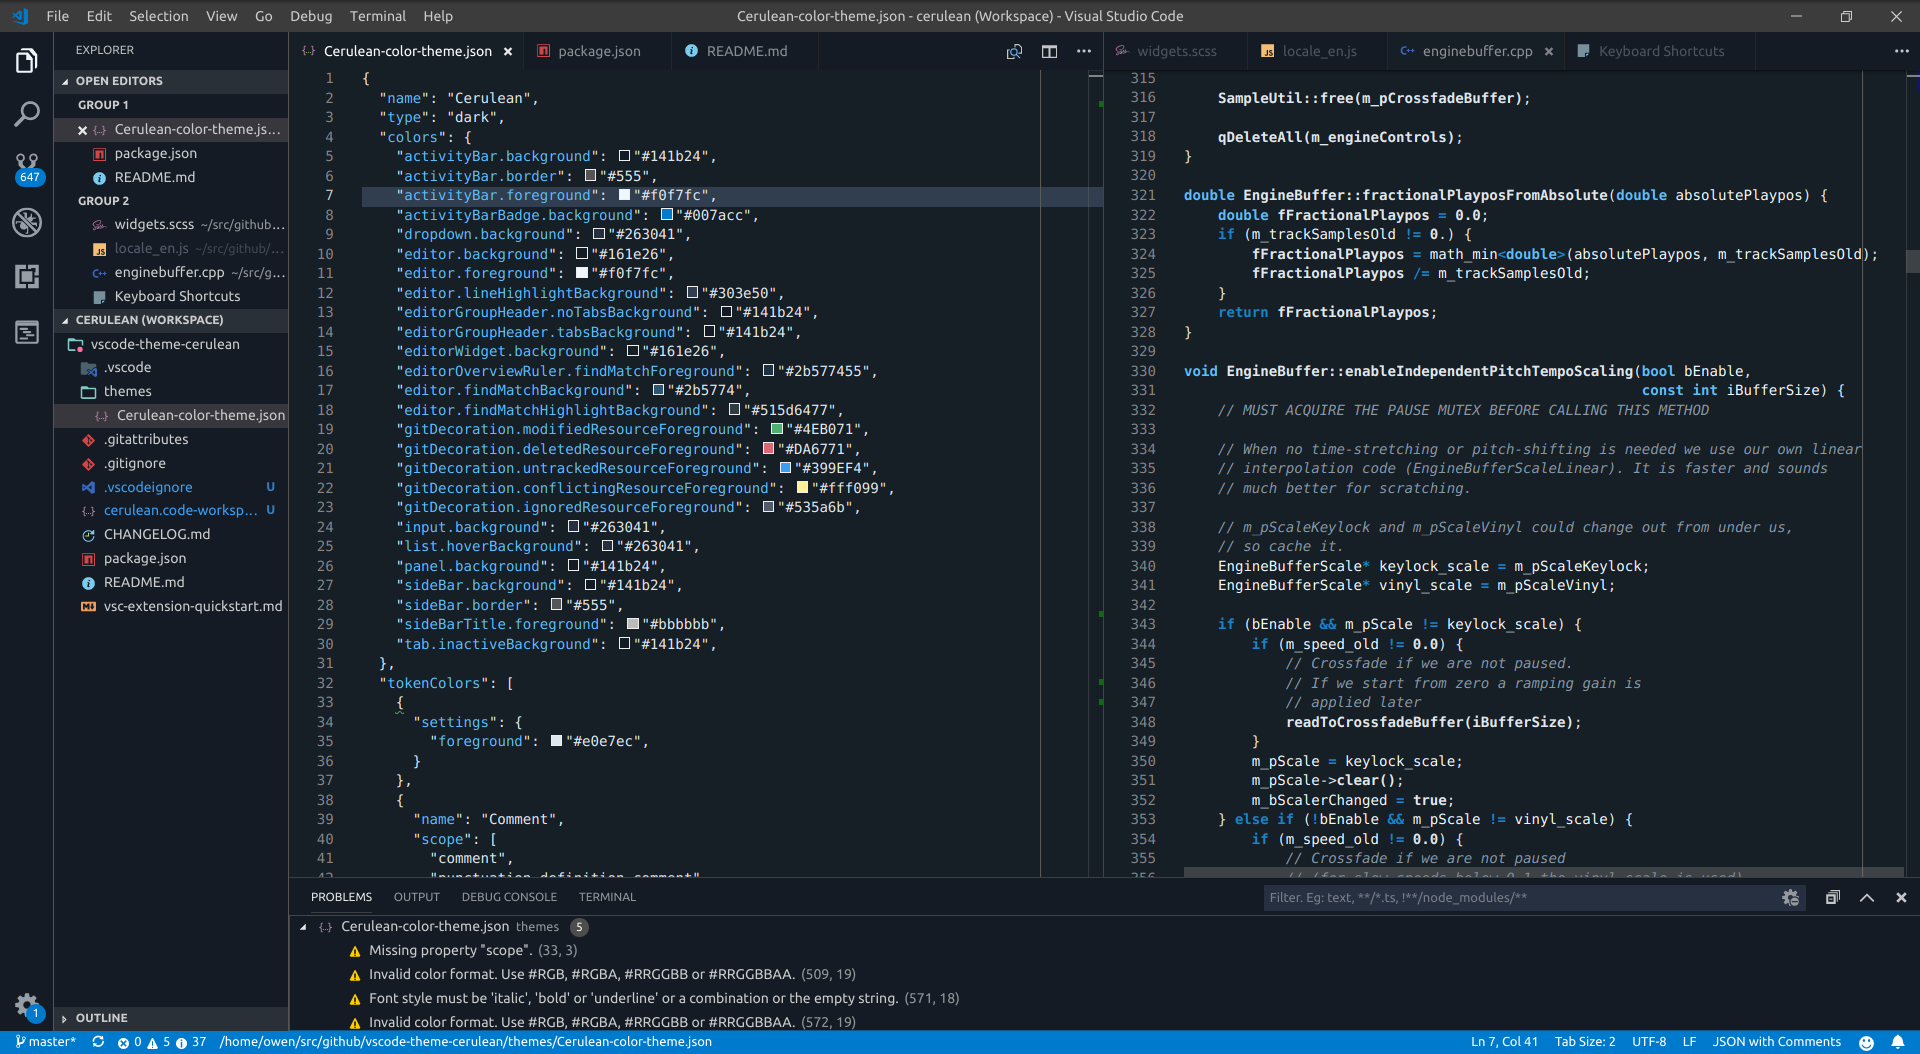Image resolution: width=1920 pixels, height=1054 pixels.
Task: Open changes icon in editor toolbar
Action: 1014,51
